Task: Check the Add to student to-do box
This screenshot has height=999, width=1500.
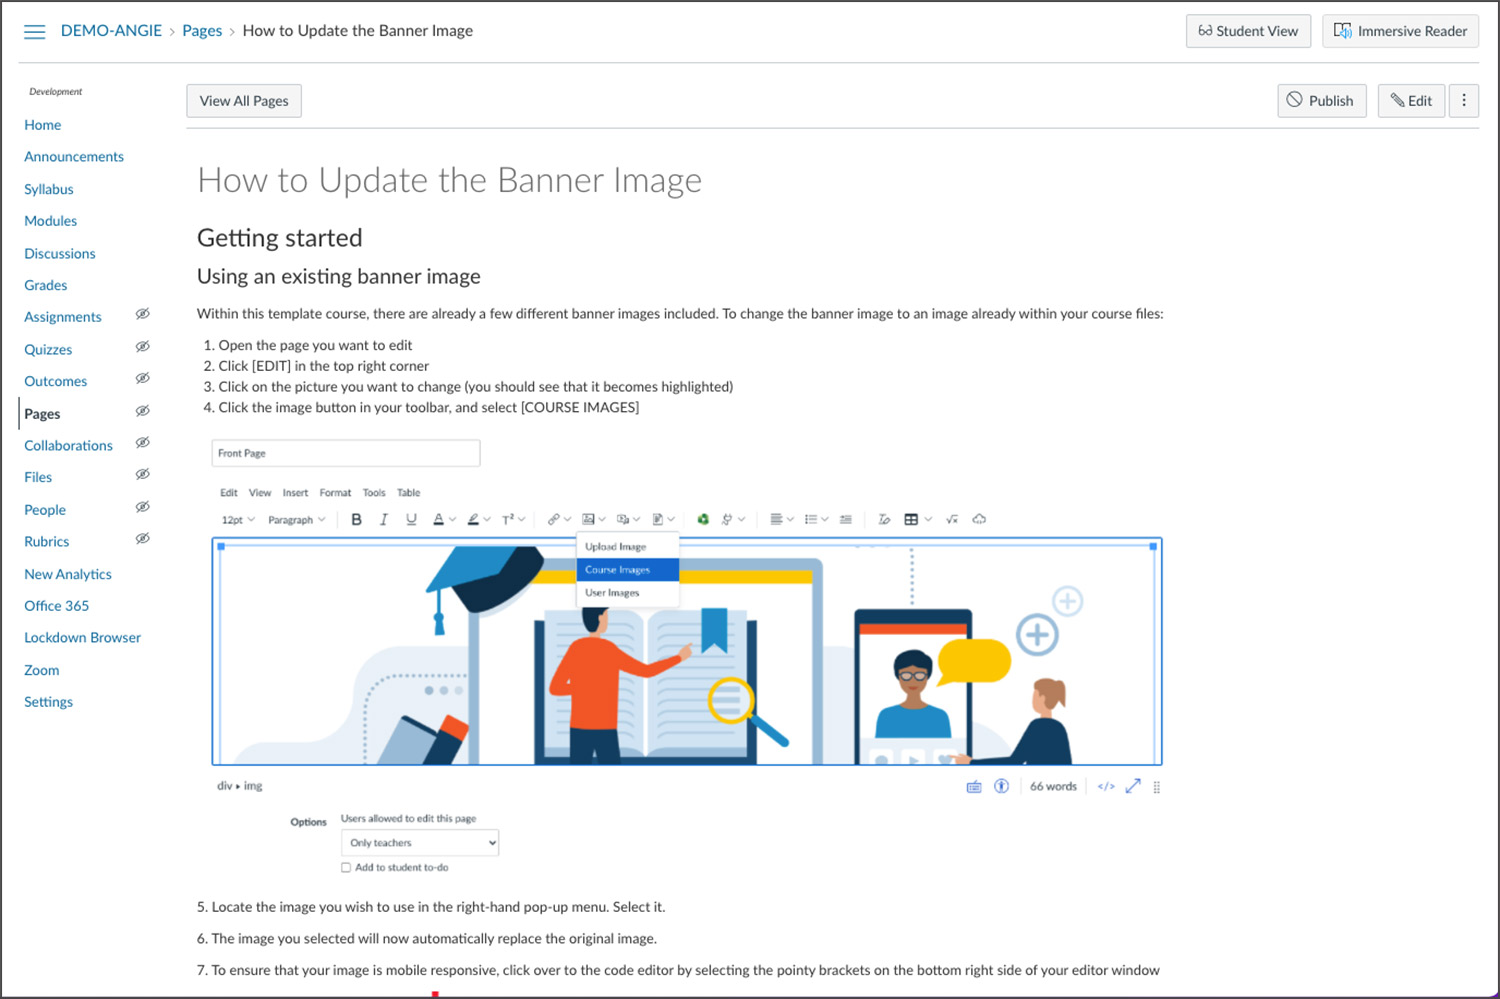Action: pos(346,868)
